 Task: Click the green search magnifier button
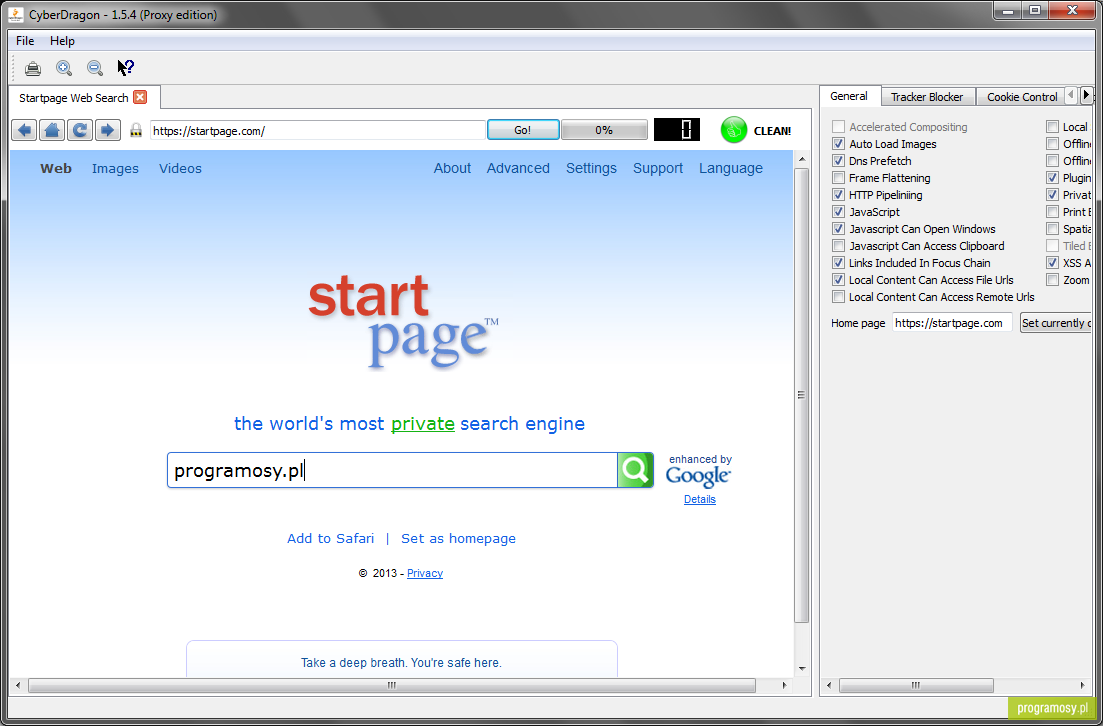point(635,469)
